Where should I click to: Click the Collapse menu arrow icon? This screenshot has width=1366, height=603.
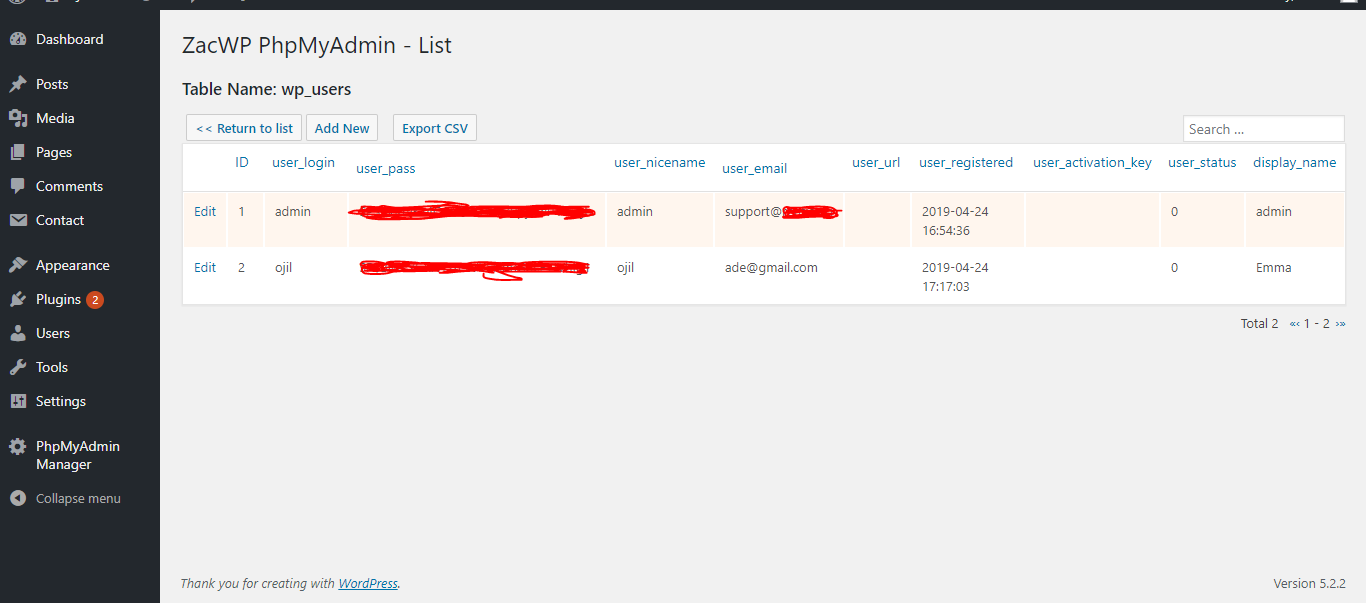pyautogui.click(x=18, y=499)
